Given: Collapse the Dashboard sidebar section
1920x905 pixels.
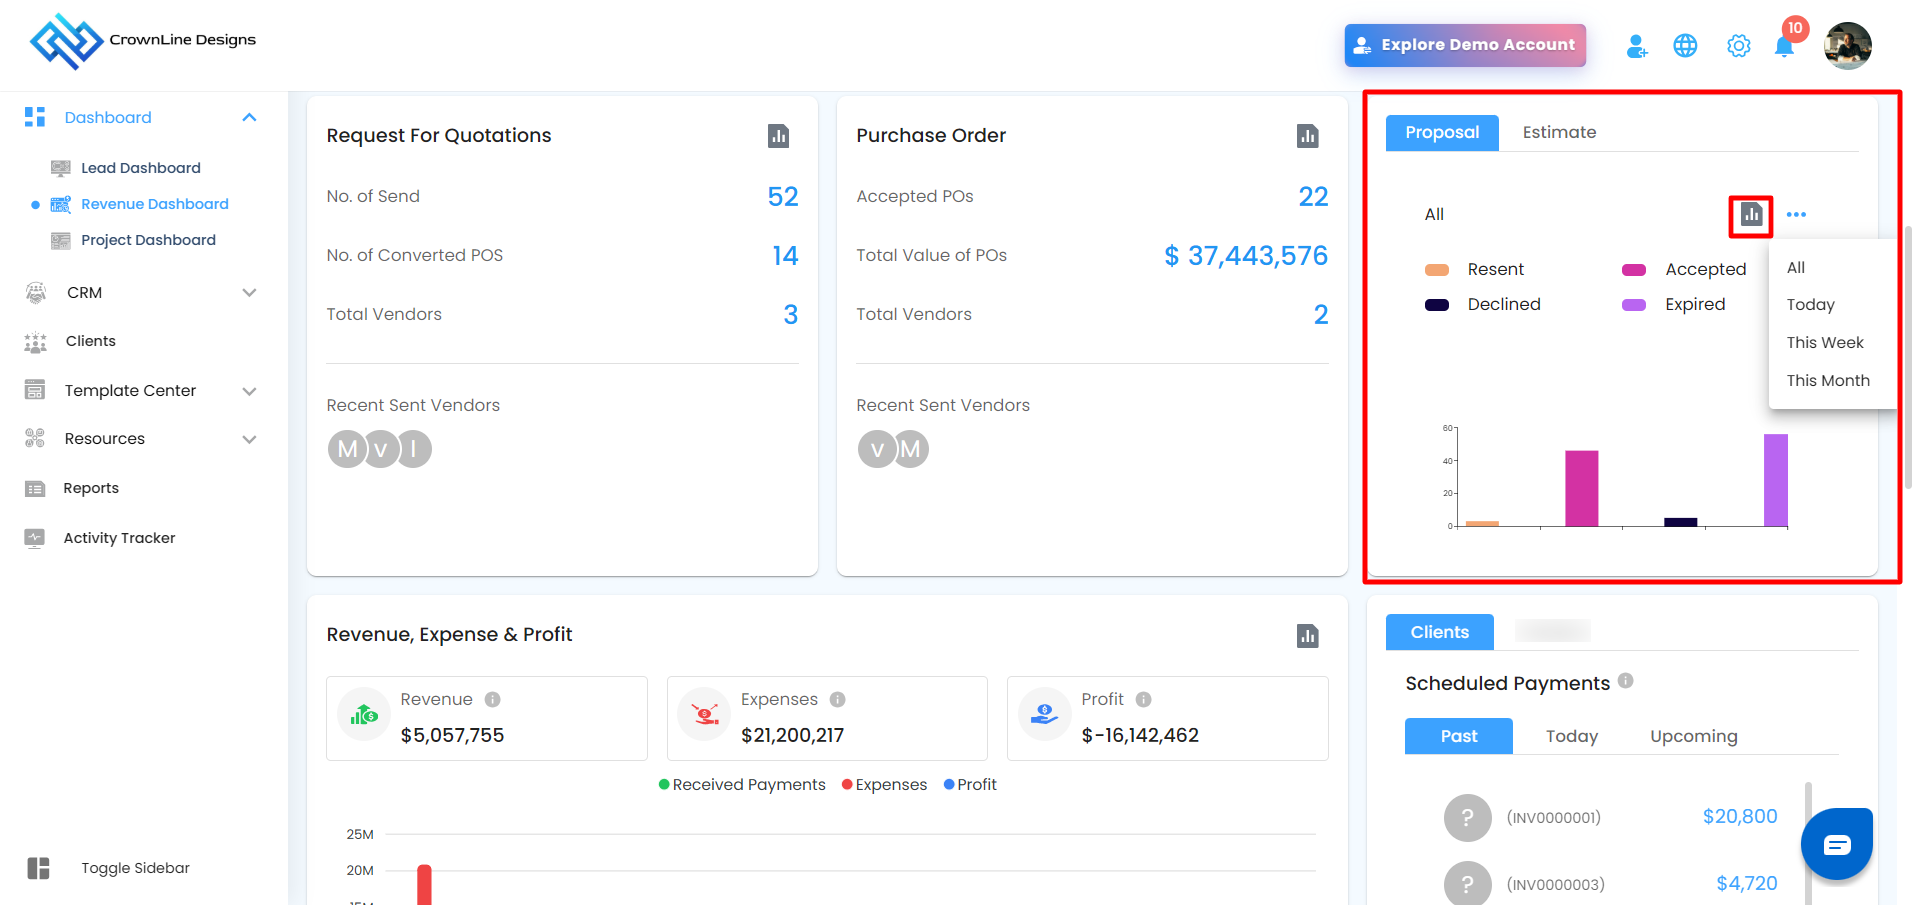Looking at the screenshot, I should [249, 118].
